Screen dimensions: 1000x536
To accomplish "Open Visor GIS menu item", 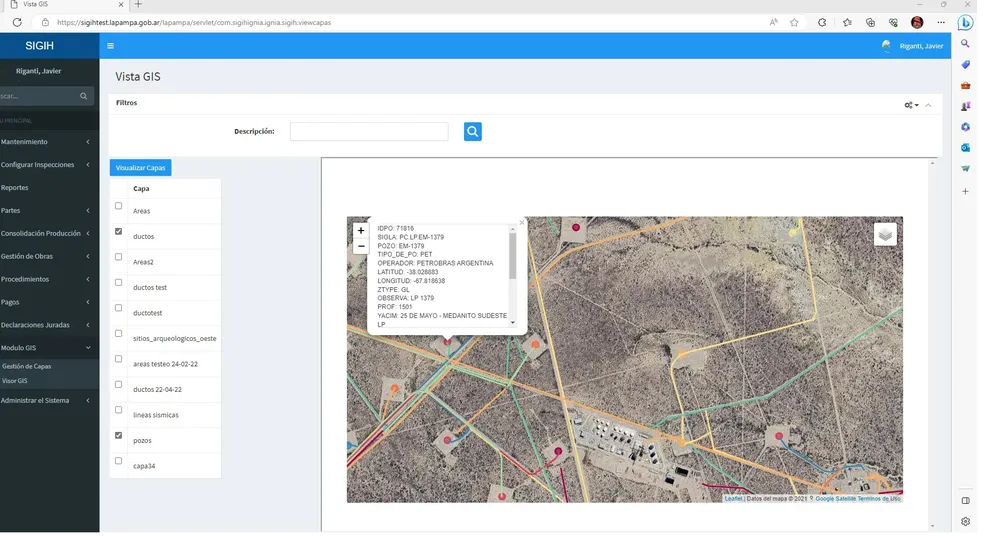I will 15,381.
